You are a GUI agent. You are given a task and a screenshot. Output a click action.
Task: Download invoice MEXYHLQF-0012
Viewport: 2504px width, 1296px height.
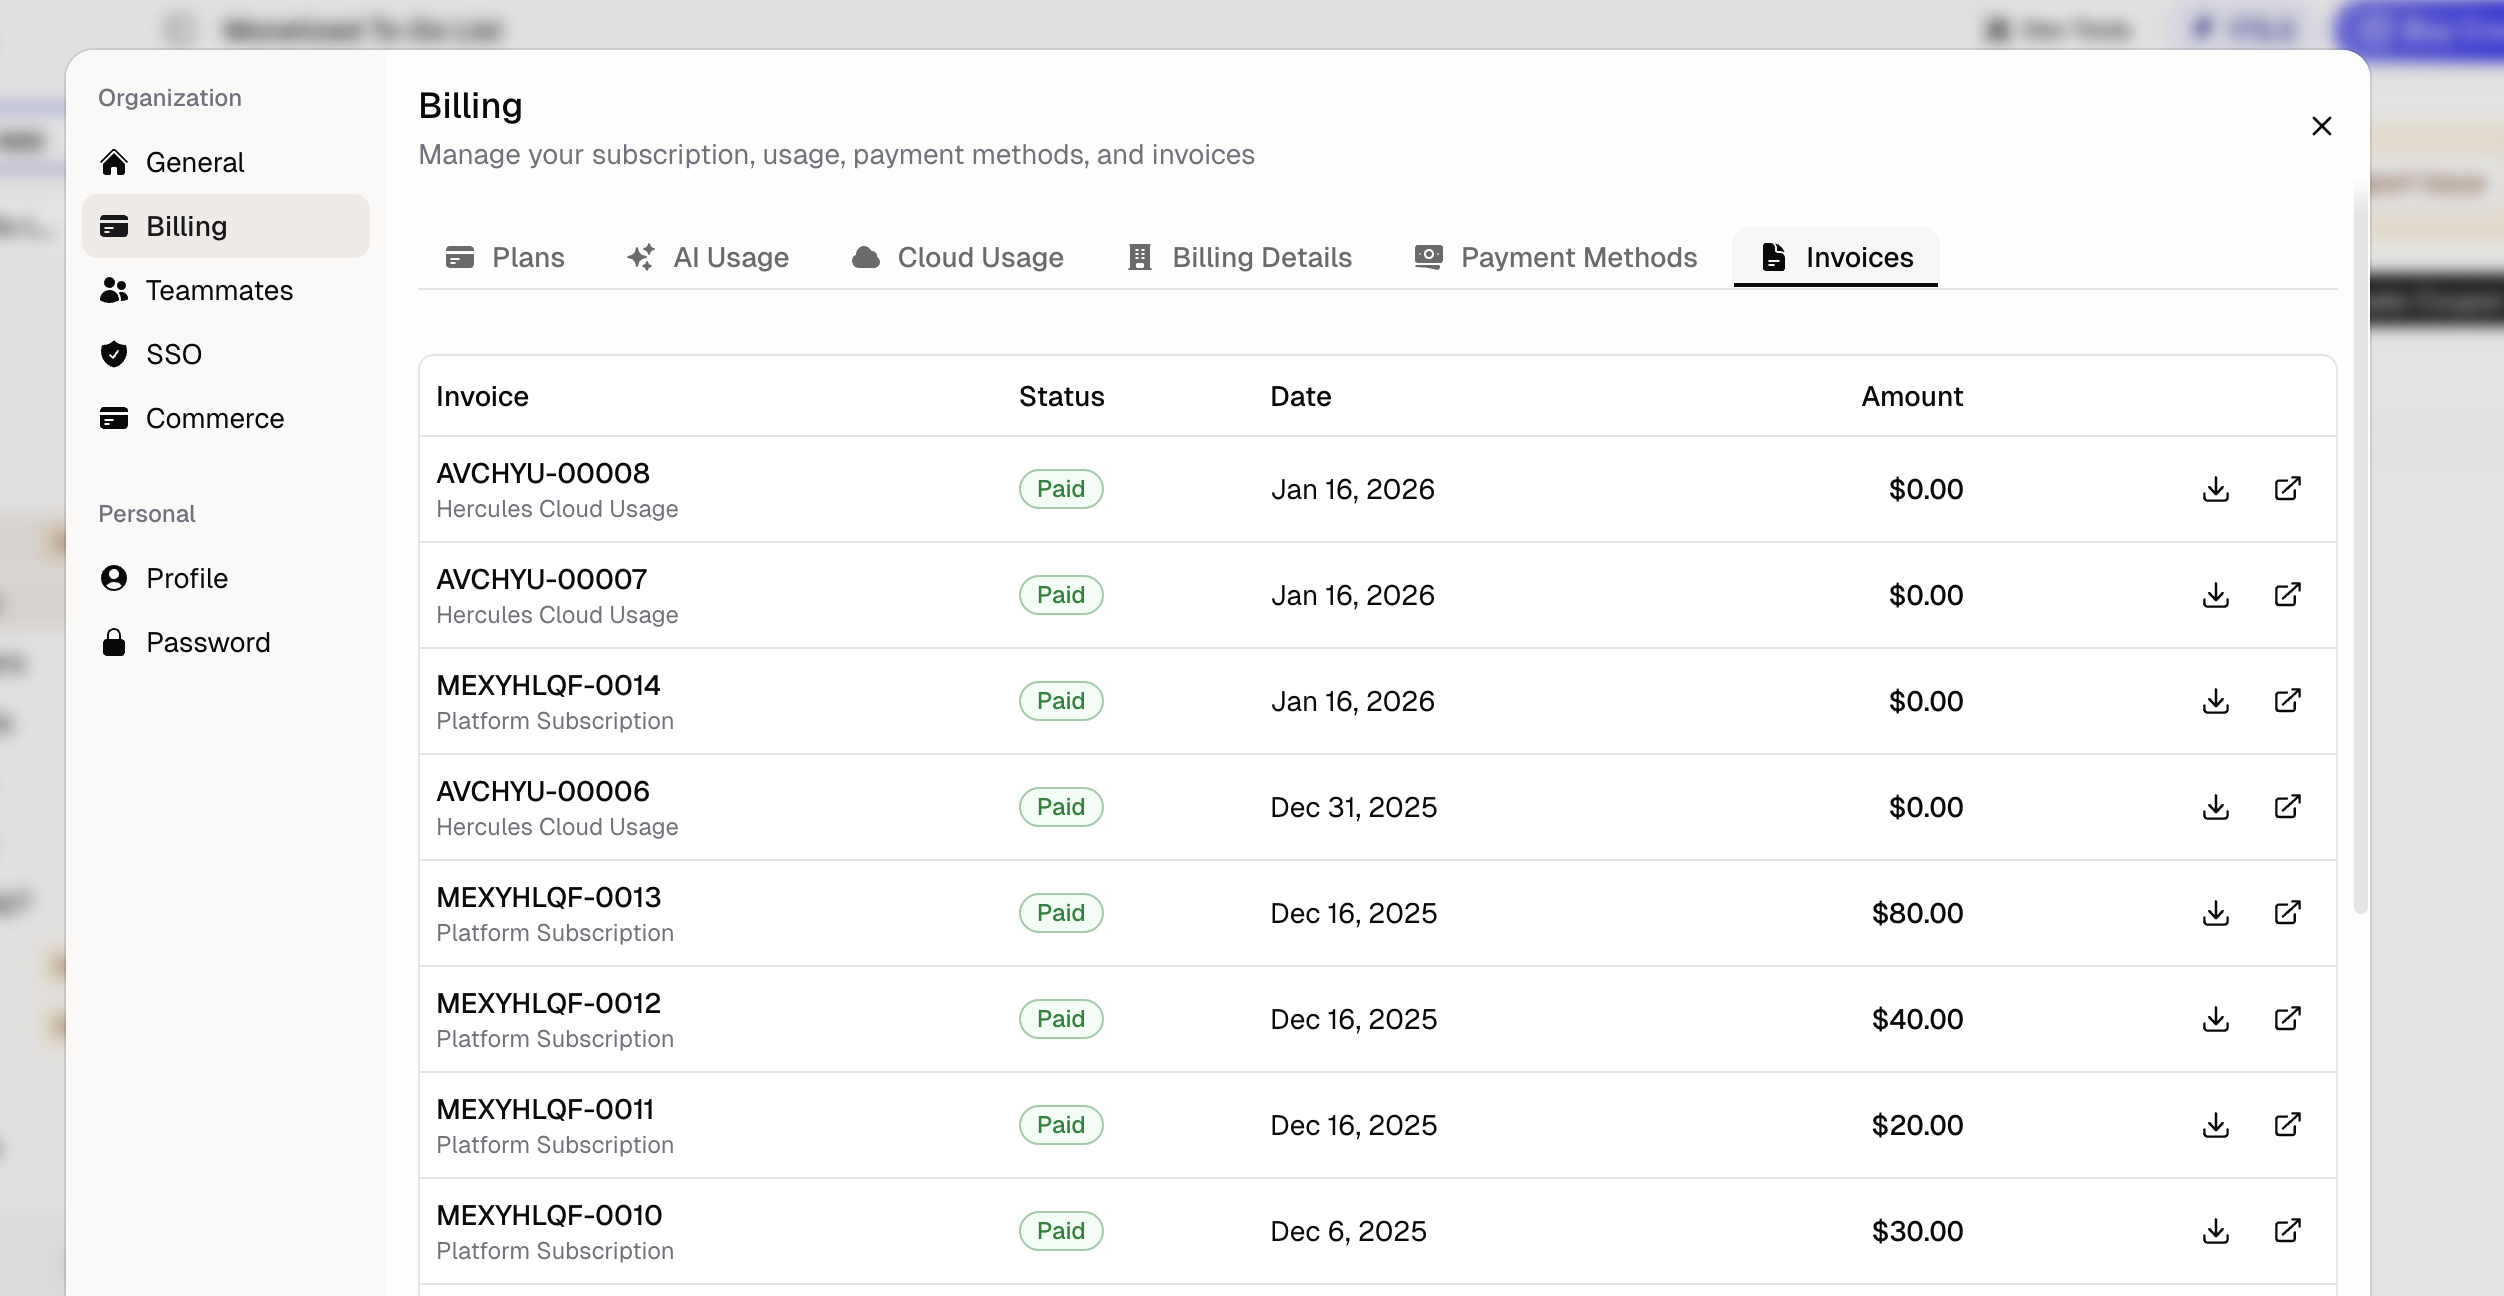click(x=2216, y=1019)
